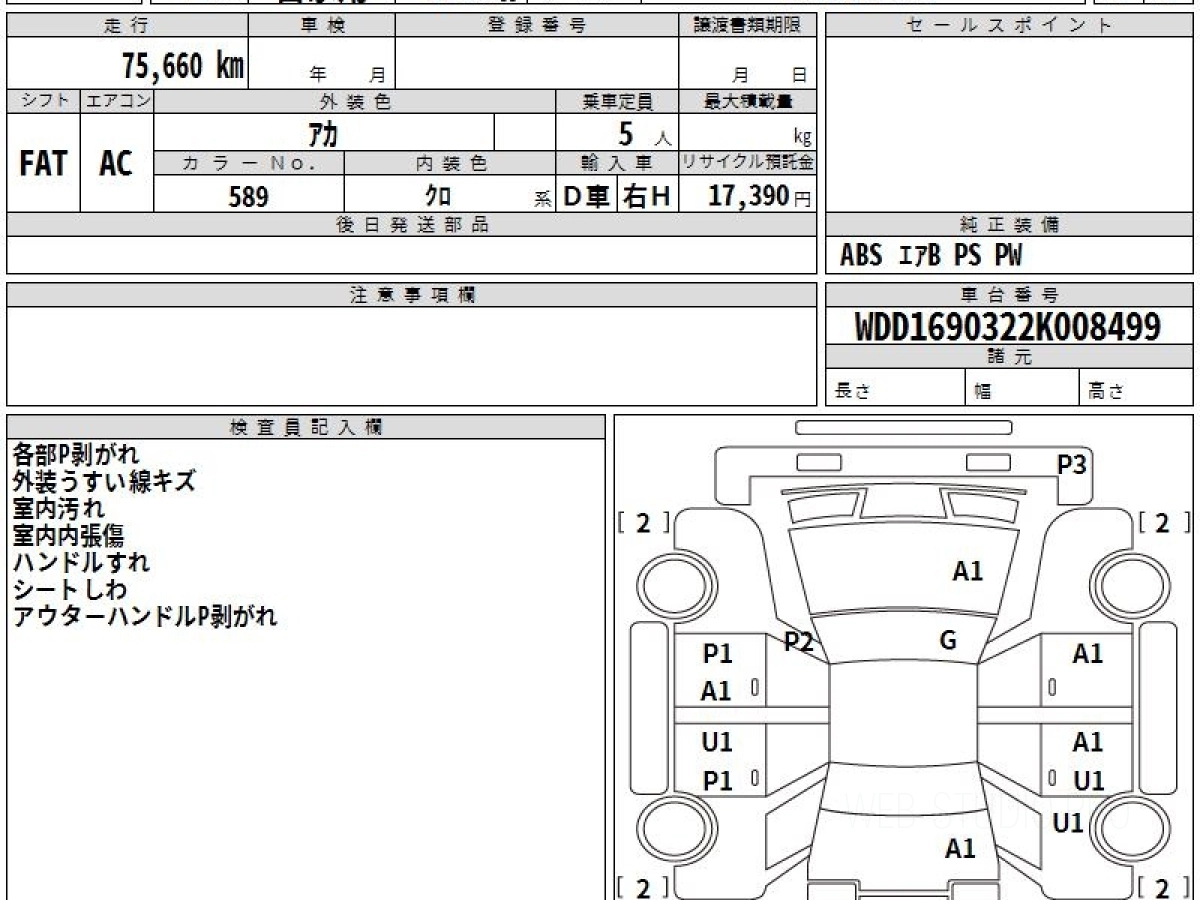Click the 幅 dimension cell

tap(1024, 389)
